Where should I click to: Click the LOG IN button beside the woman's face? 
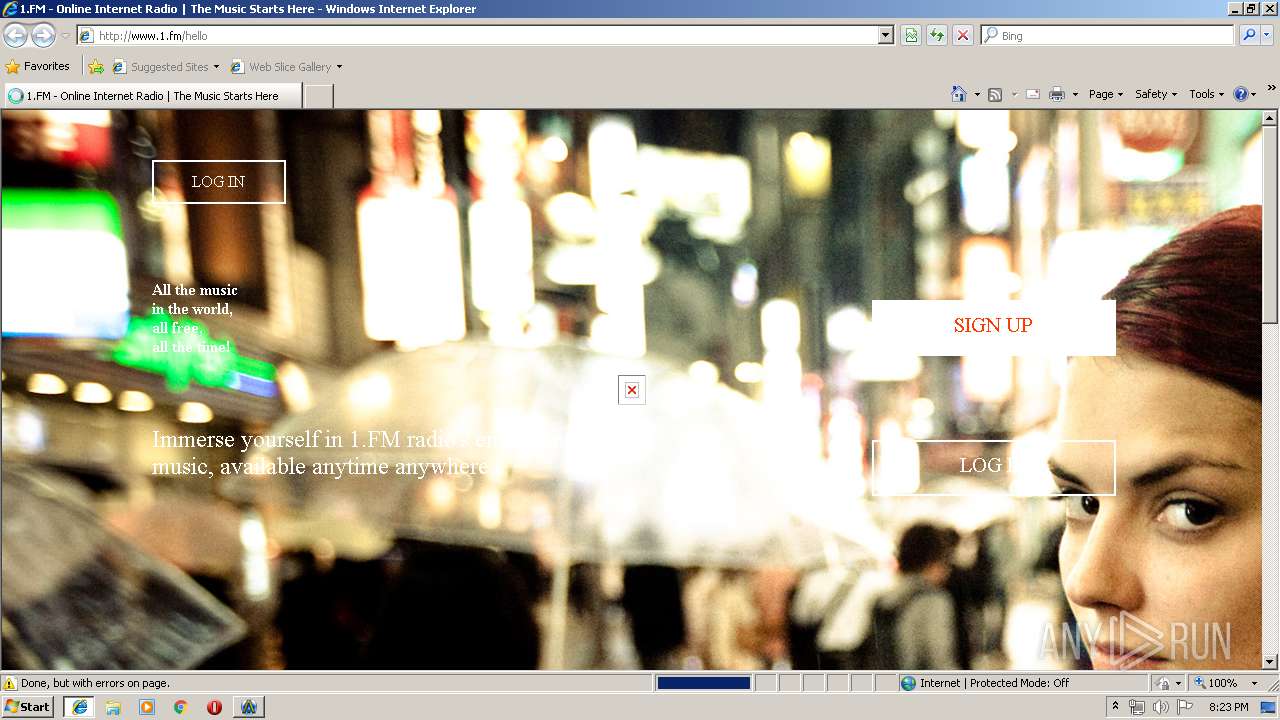[993, 467]
